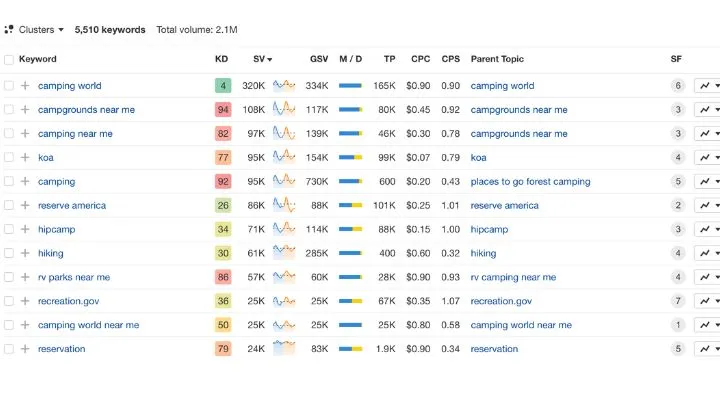Sort by GSV column header
This screenshot has width=720, height=400.
tap(319, 59)
